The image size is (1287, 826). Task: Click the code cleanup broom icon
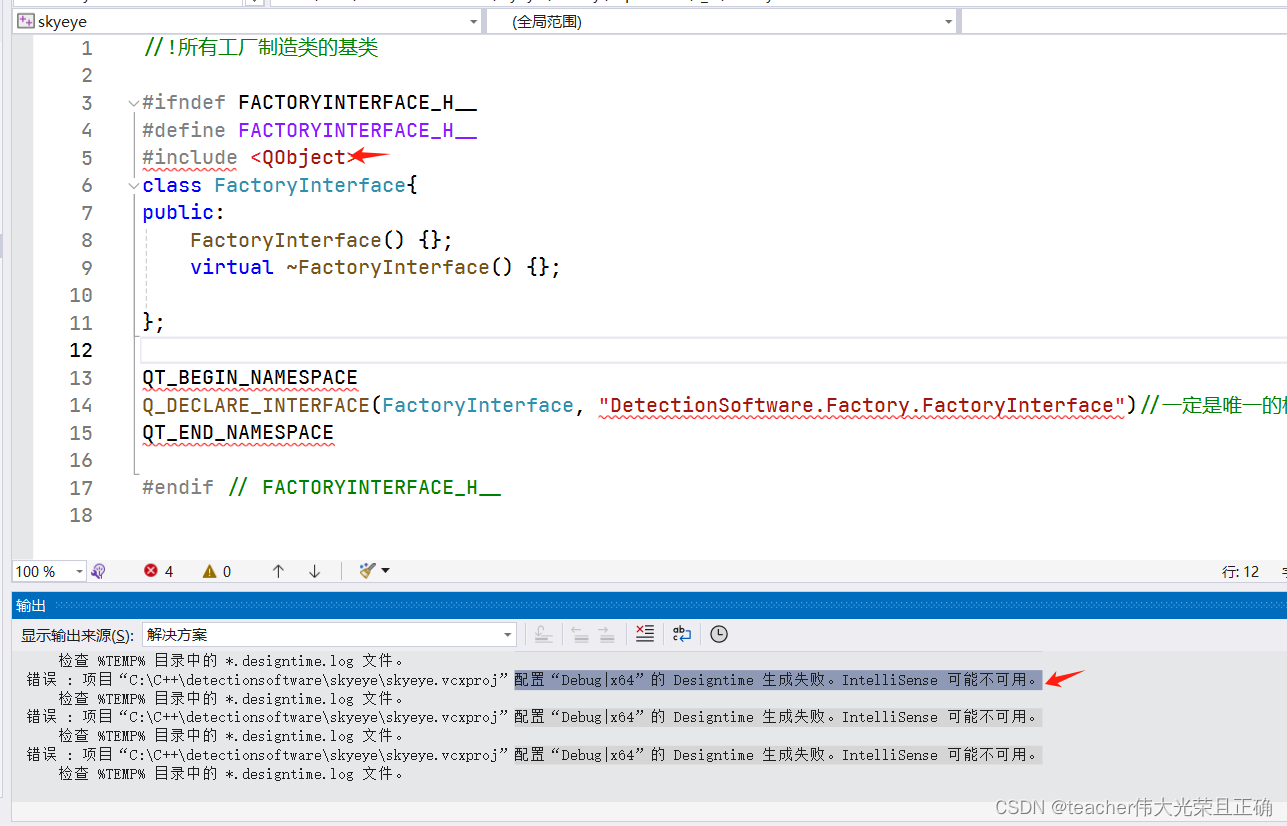coord(367,571)
